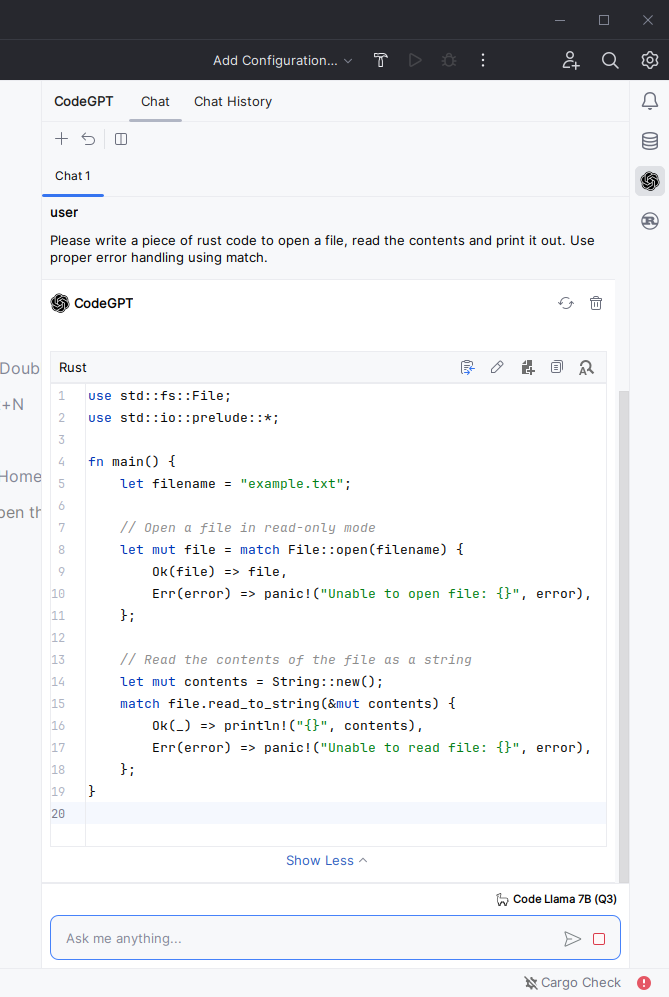Click the Build hammer icon
The width and height of the screenshot is (669, 997).
click(381, 60)
